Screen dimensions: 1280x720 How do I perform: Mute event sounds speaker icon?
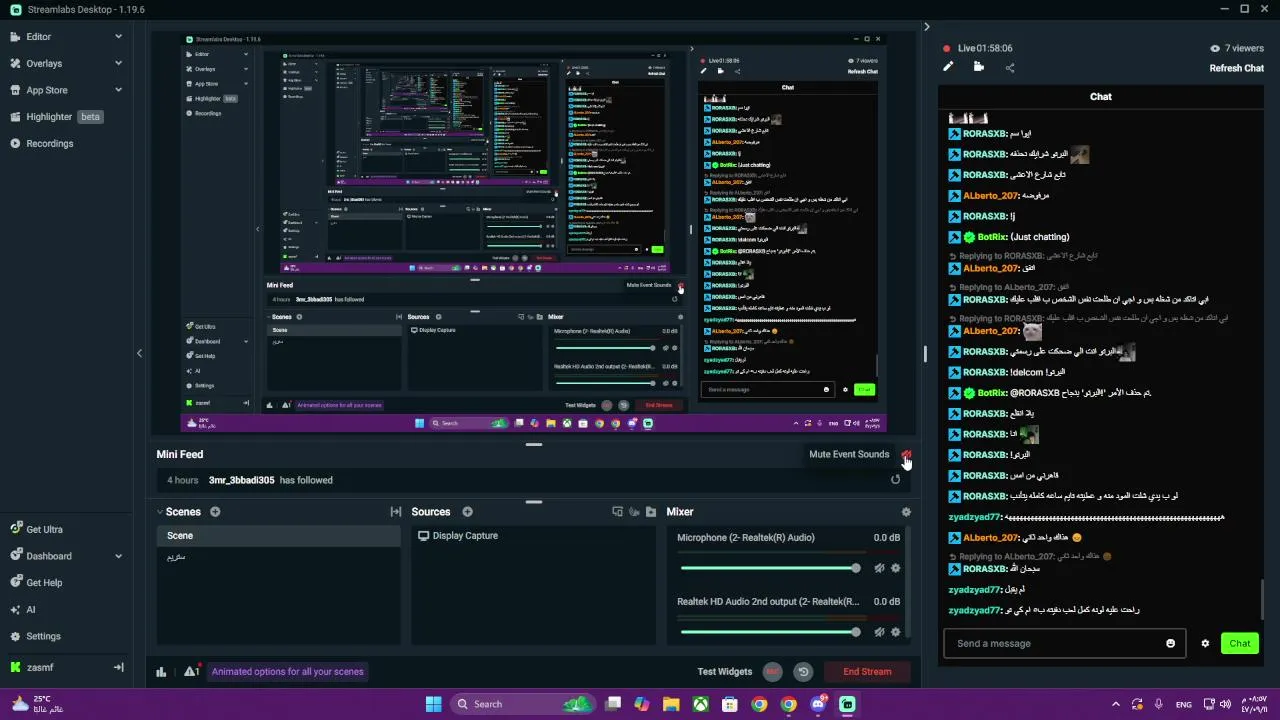[x=906, y=455]
